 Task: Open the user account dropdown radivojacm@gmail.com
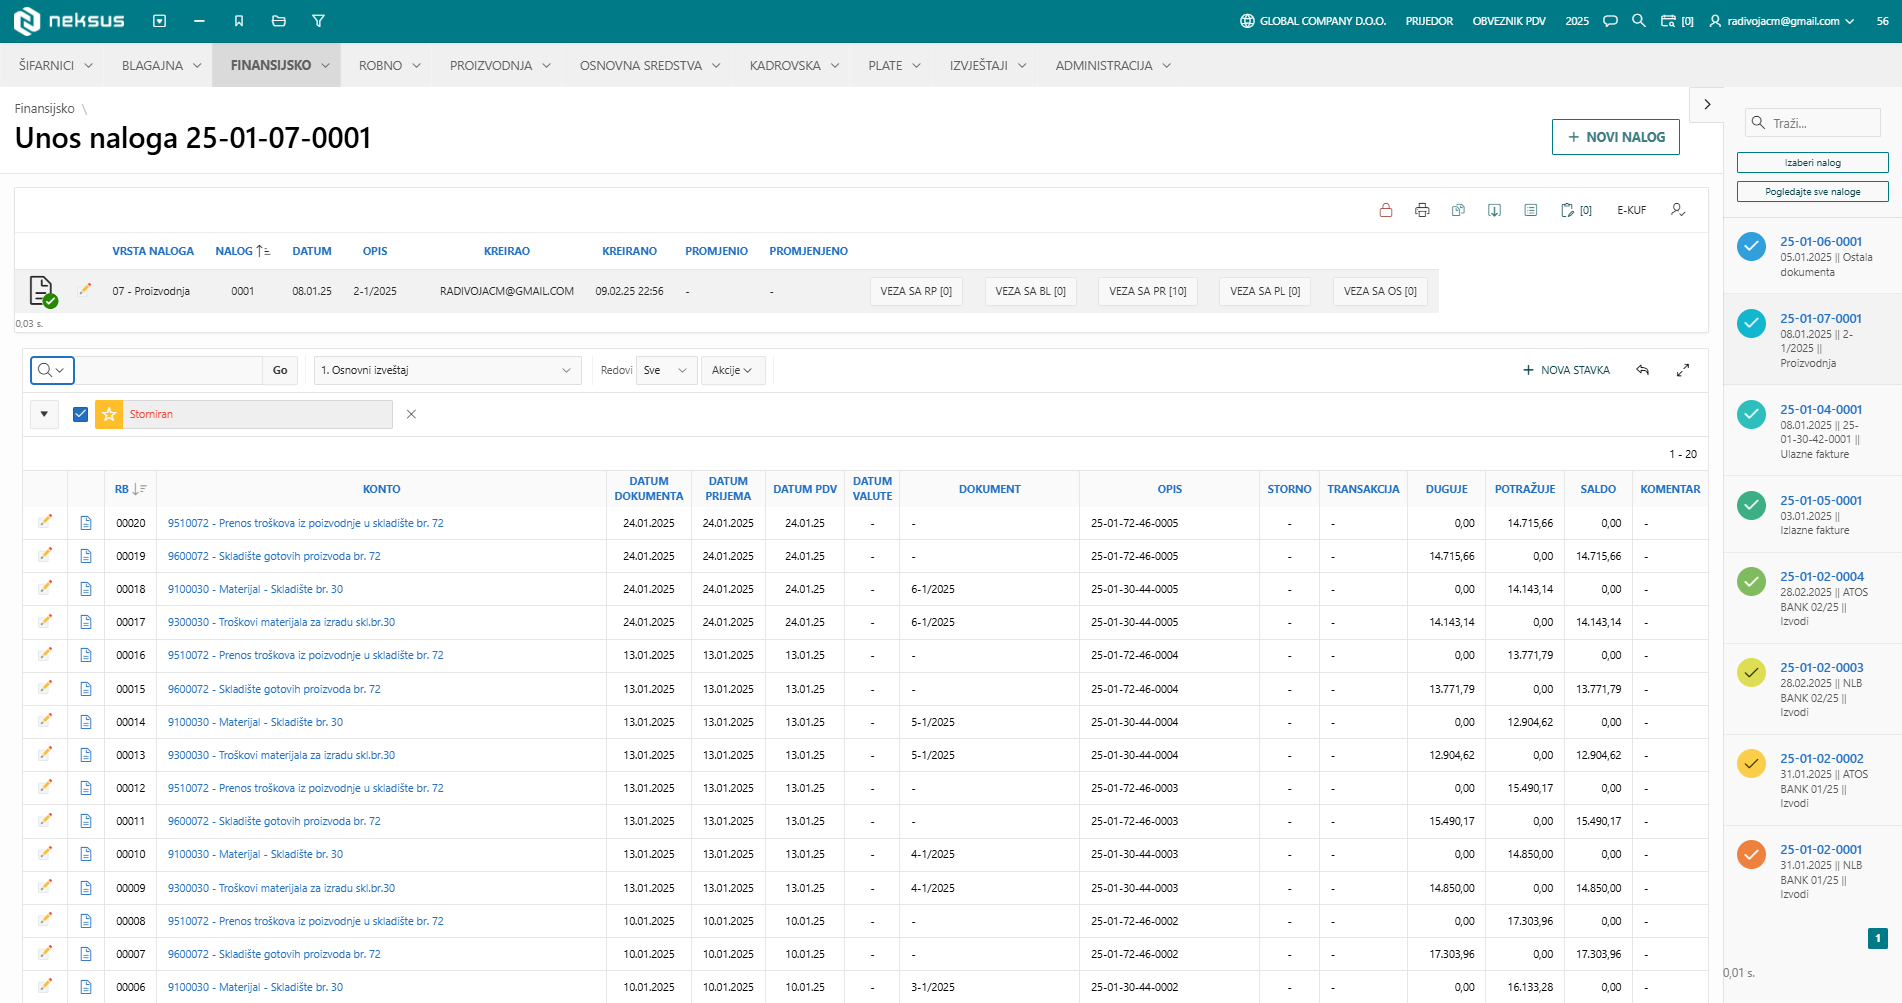1782,21
